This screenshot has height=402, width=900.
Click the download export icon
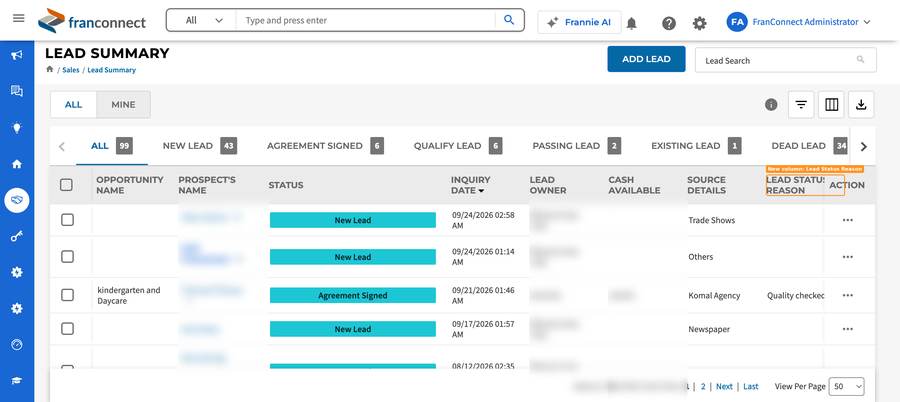(x=861, y=105)
